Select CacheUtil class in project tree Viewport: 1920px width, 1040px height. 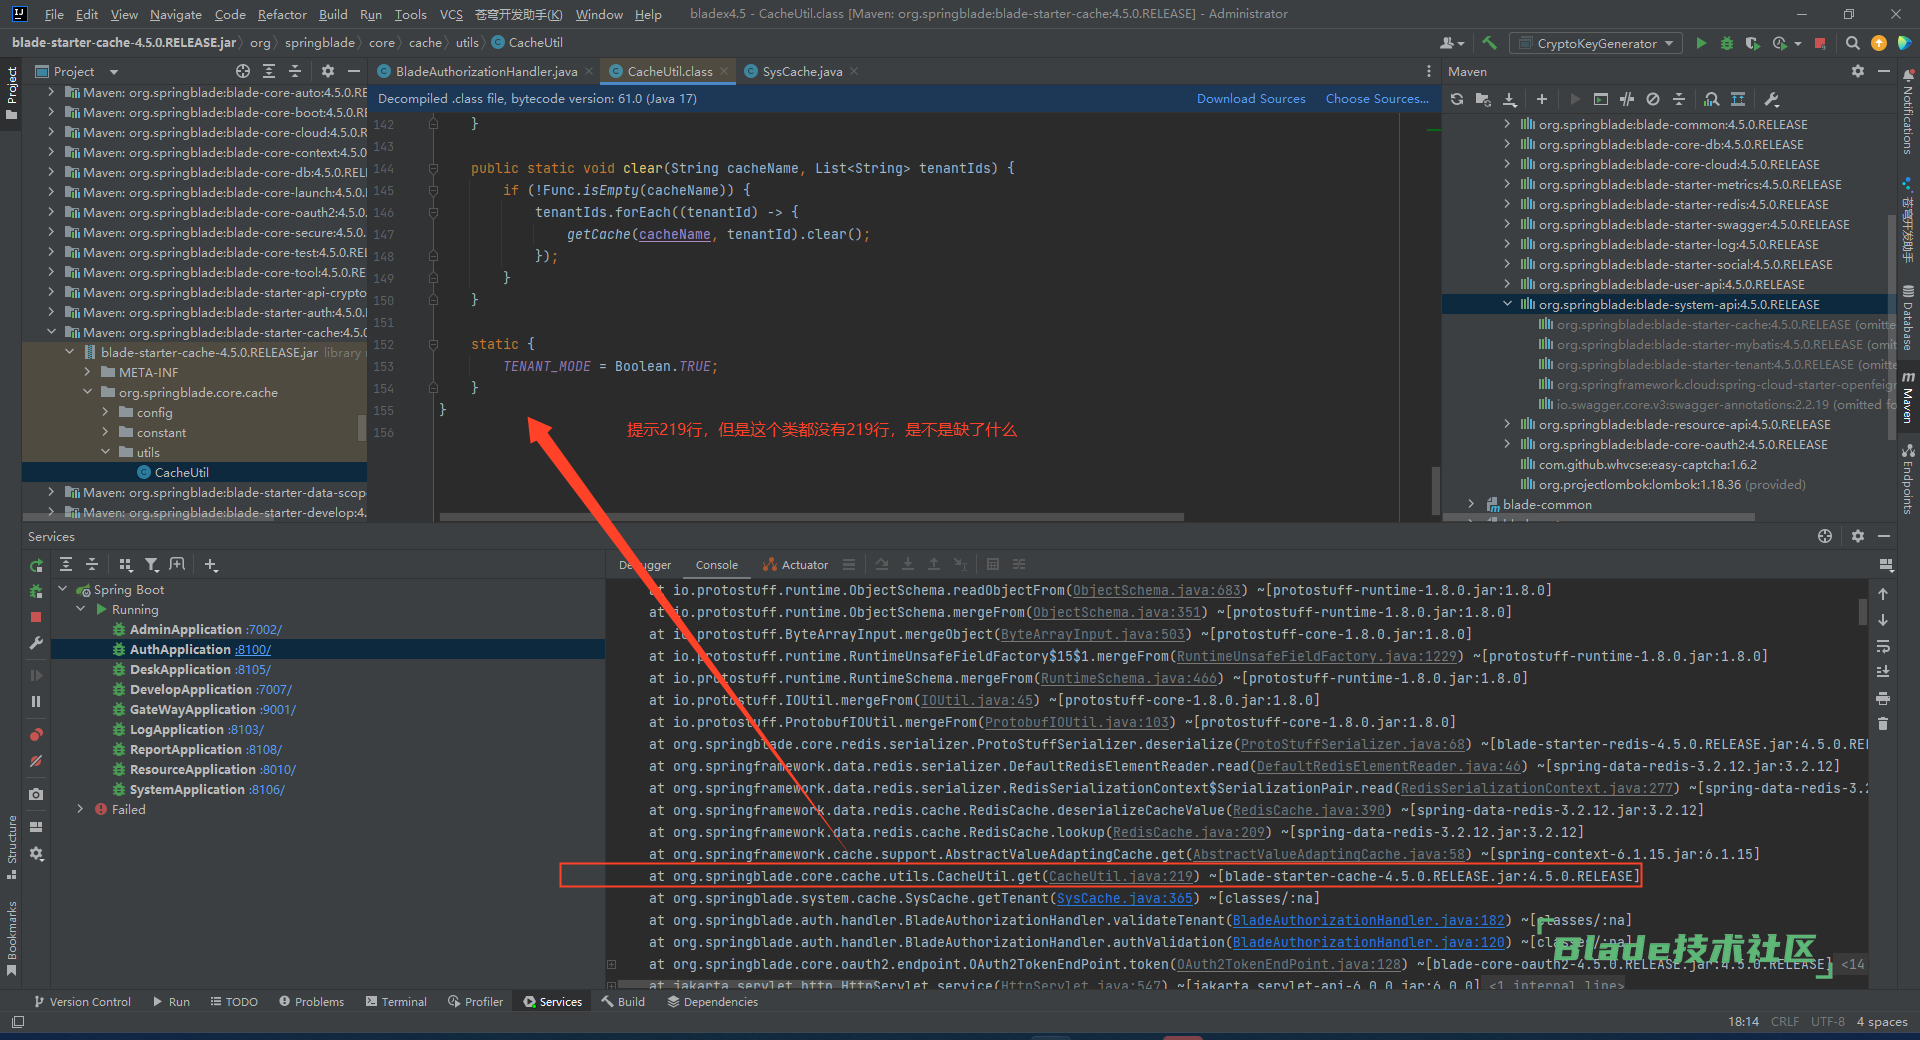coord(182,472)
